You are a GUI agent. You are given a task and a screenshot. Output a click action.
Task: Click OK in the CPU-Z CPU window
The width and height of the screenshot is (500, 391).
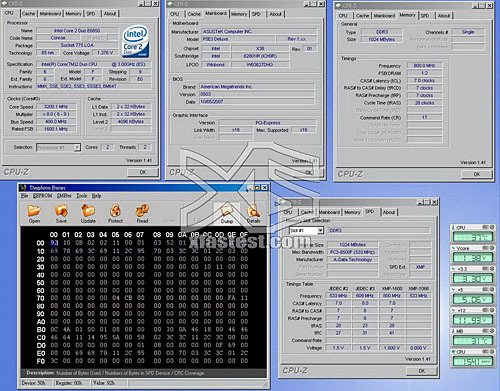[143, 172]
